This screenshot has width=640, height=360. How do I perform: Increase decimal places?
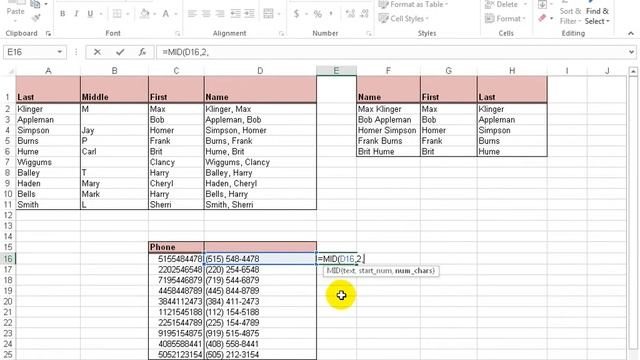point(350,14)
